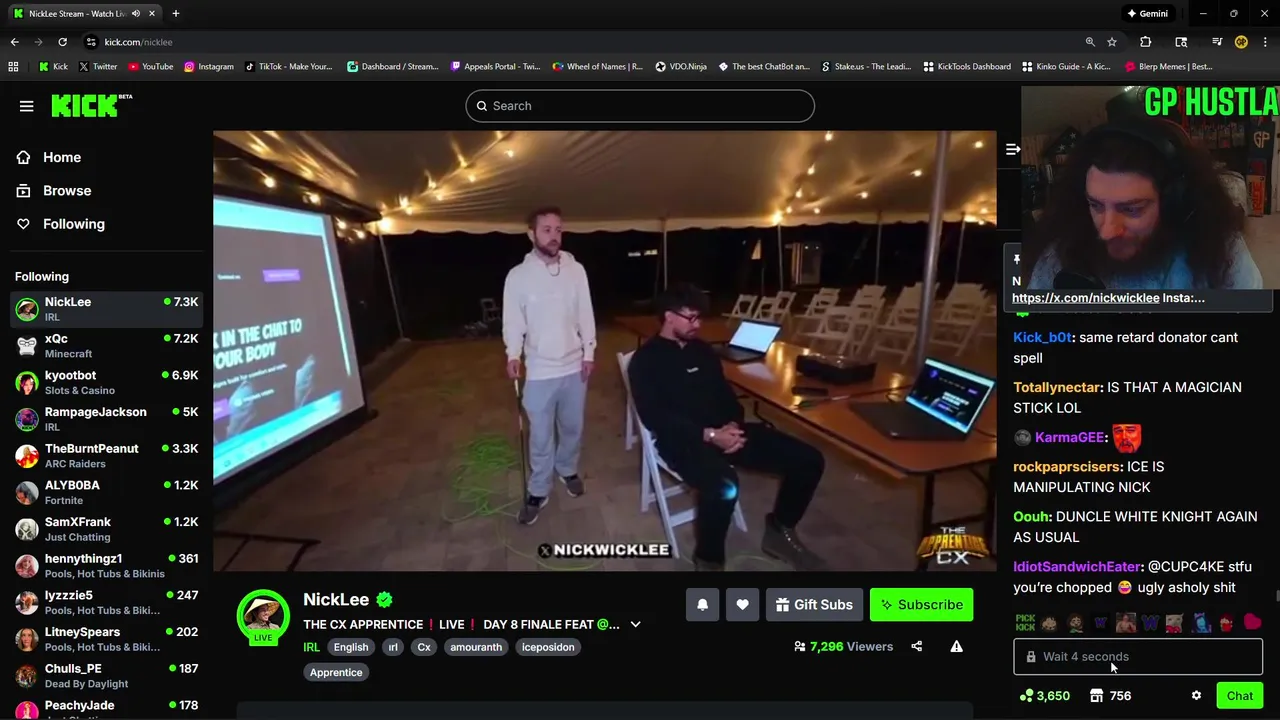Click the report warning icon
The width and height of the screenshot is (1280, 720).
(956, 646)
